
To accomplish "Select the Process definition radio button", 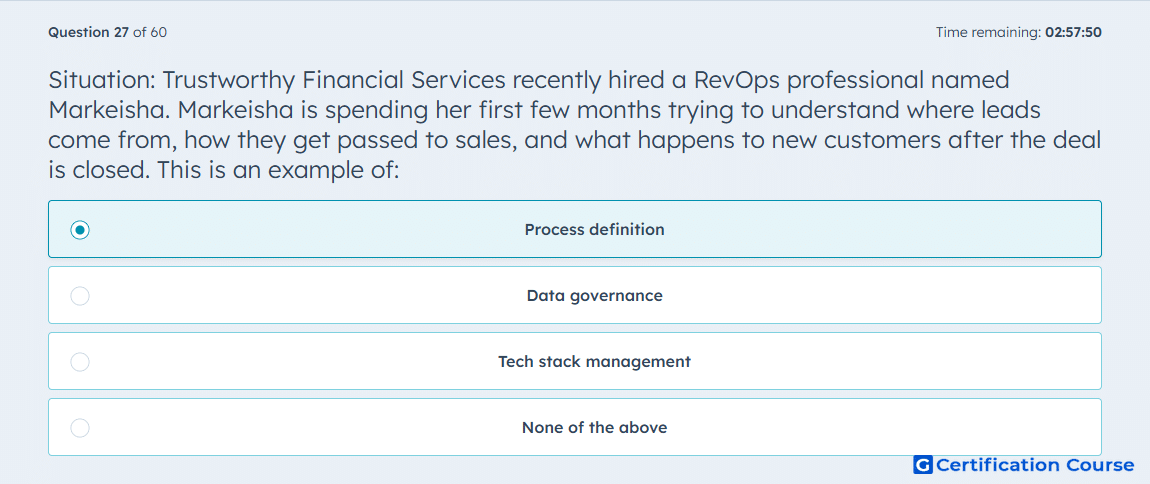I will coord(80,230).
